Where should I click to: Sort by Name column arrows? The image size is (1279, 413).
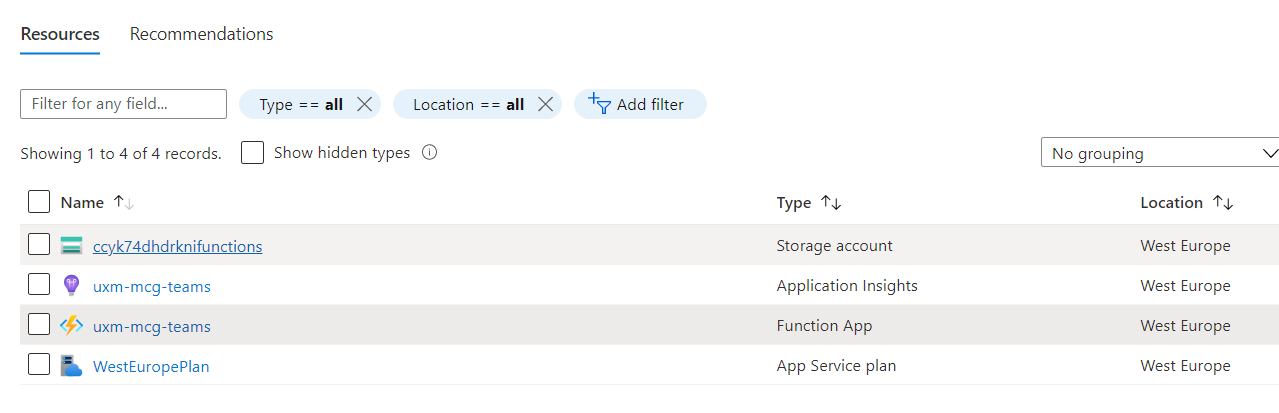tap(124, 202)
